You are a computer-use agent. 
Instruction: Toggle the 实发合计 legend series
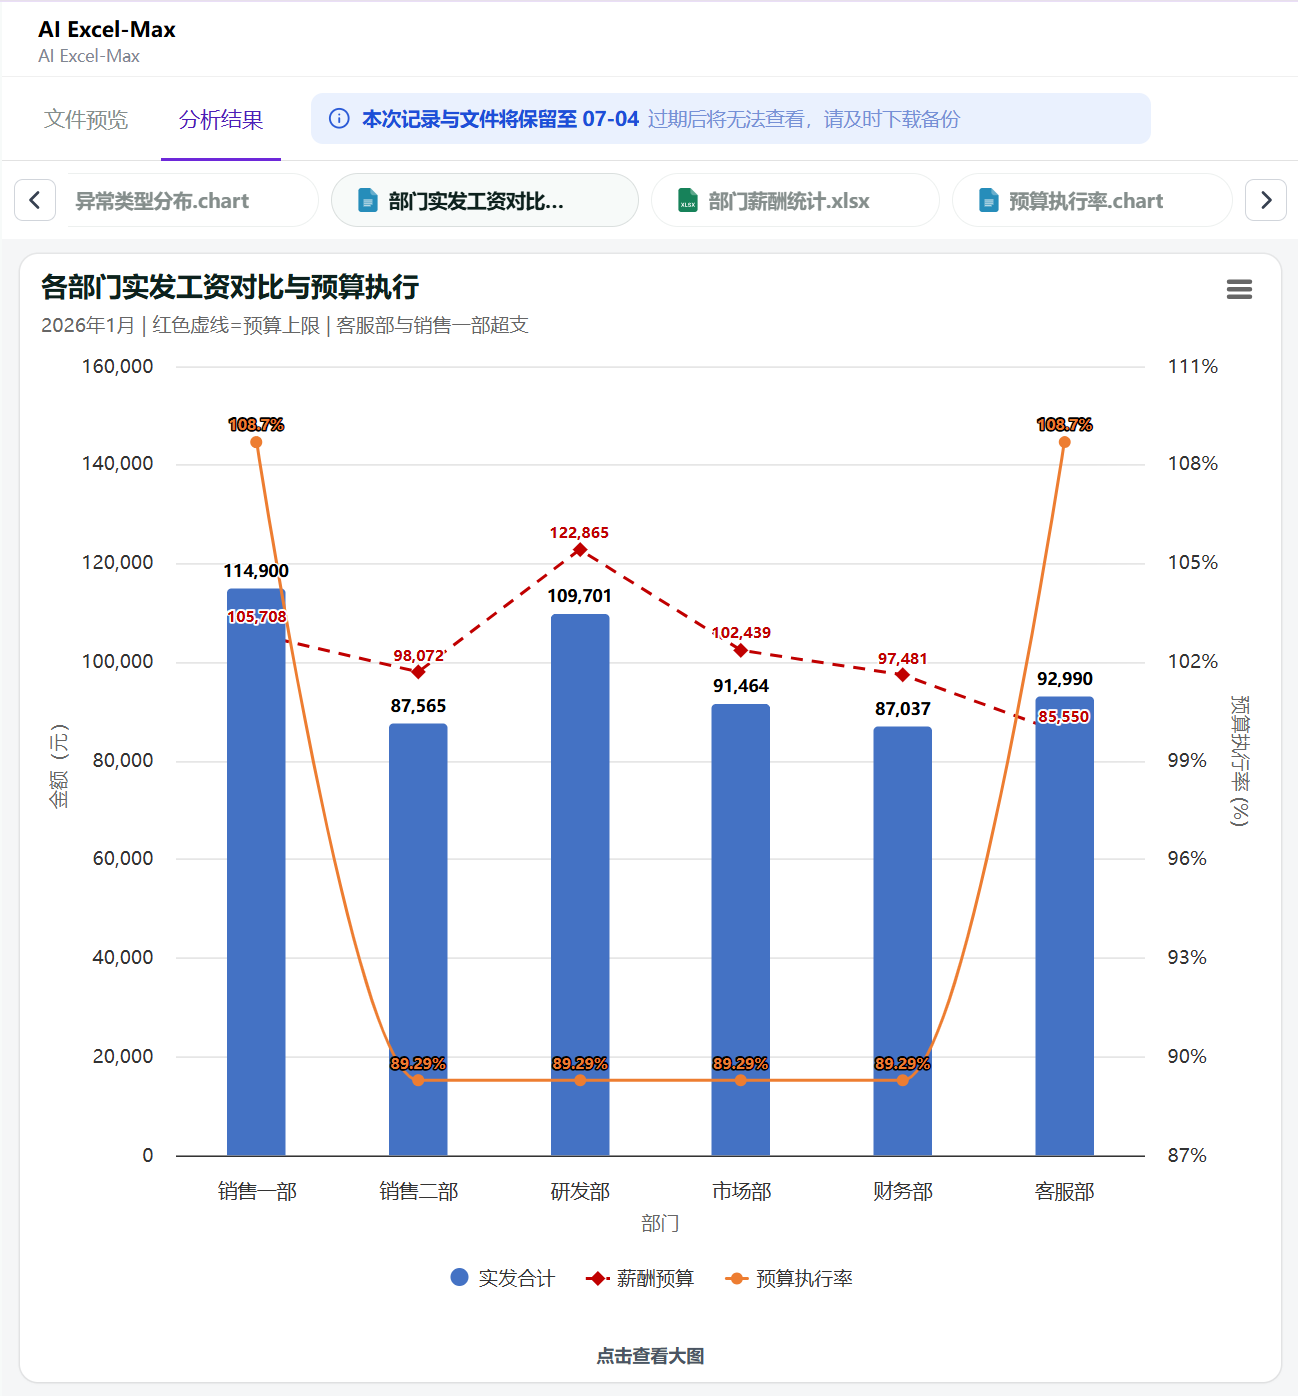(x=502, y=1278)
